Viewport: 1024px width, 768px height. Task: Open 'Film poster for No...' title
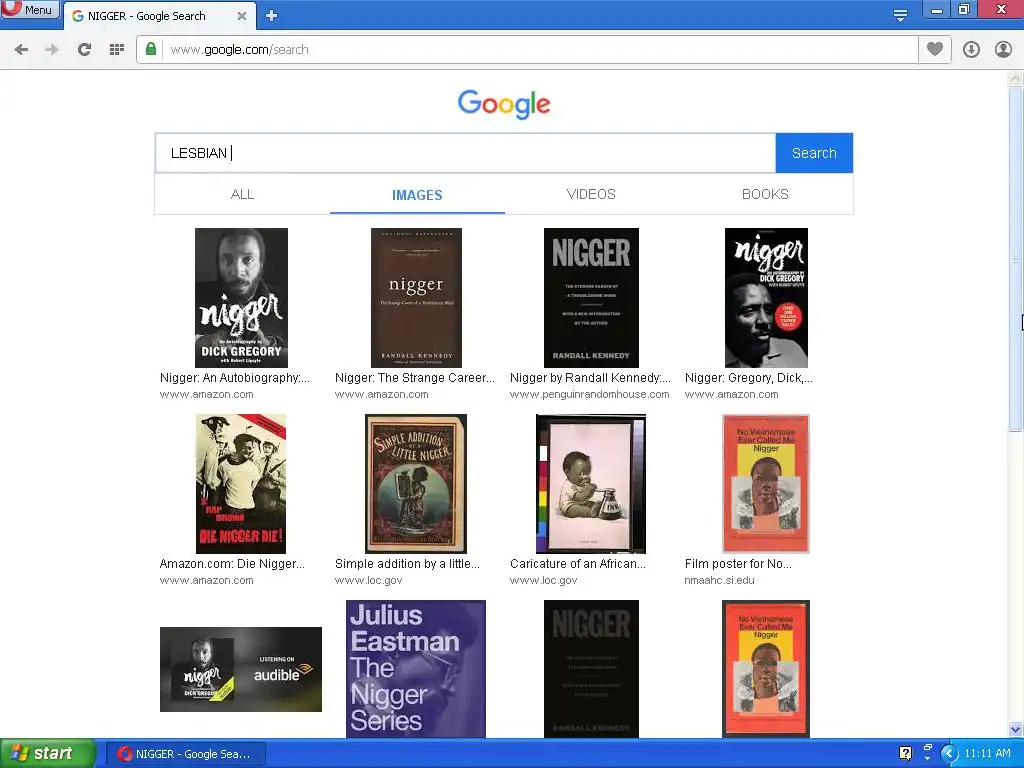click(738, 564)
